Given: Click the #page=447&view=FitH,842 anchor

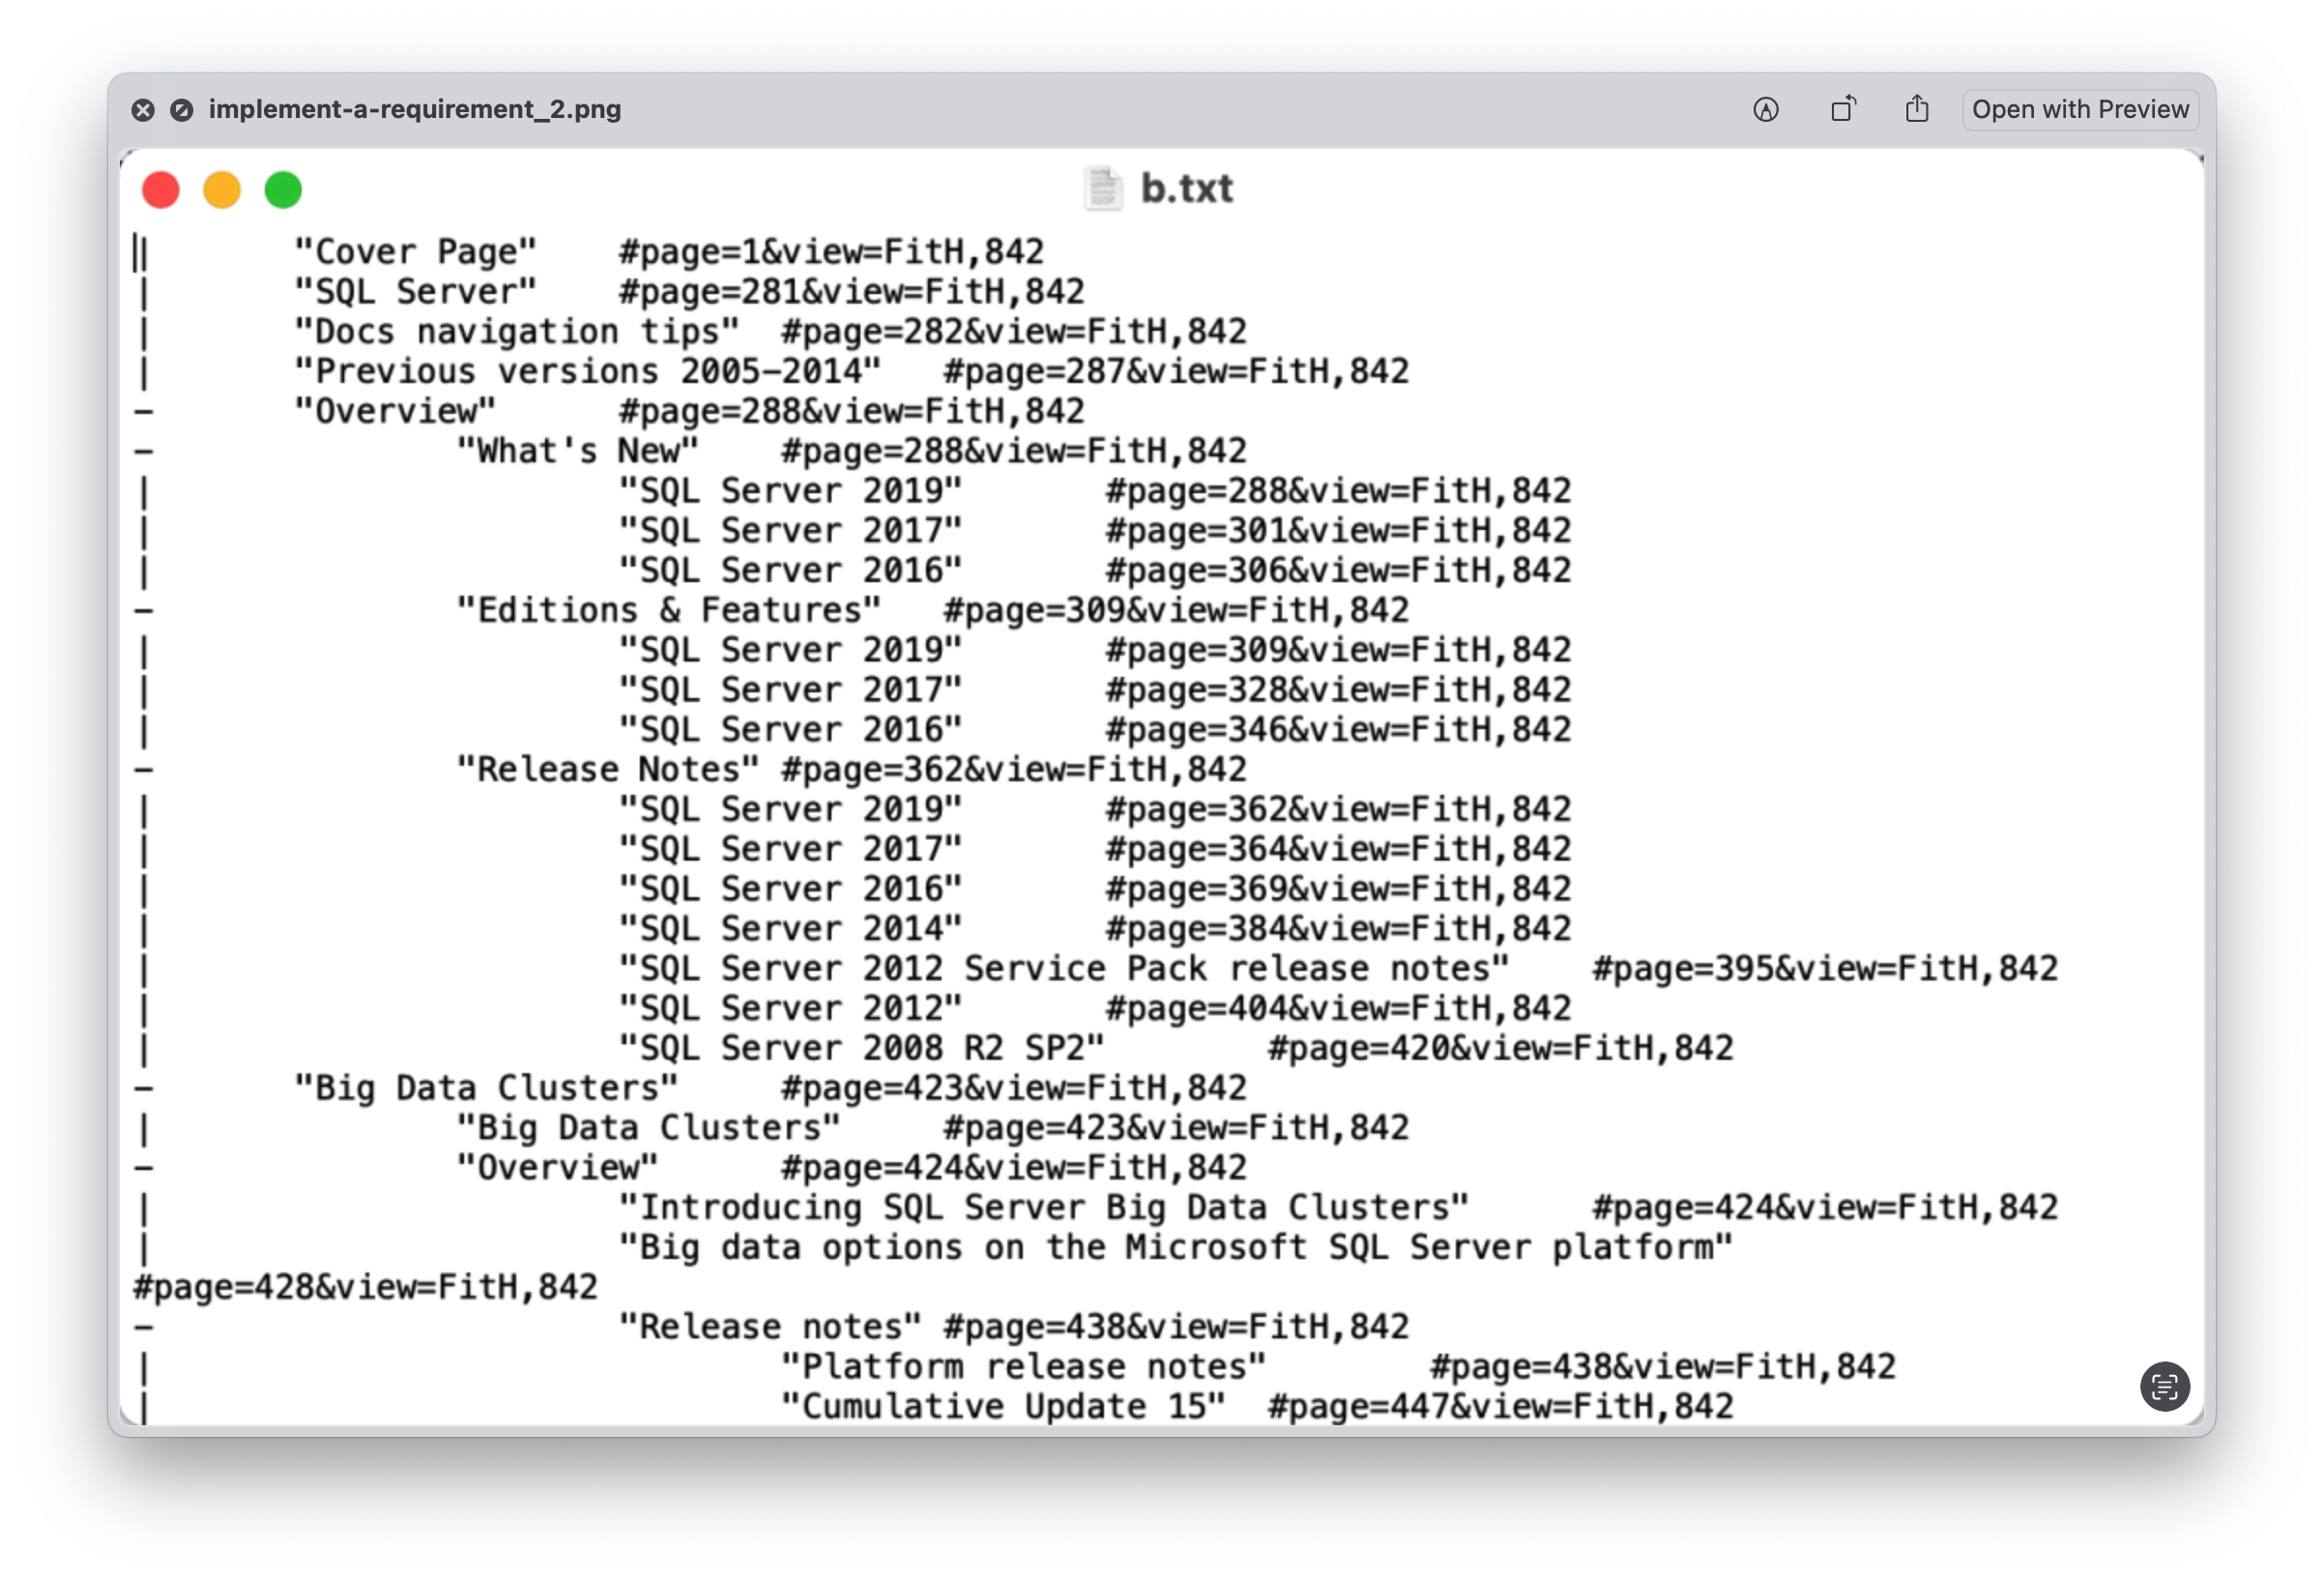Looking at the screenshot, I should pos(1500,1406).
